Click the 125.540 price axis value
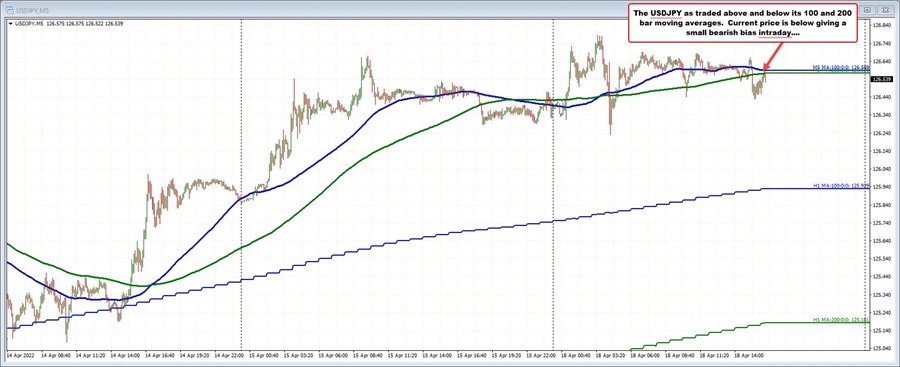 (x=881, y=258)
